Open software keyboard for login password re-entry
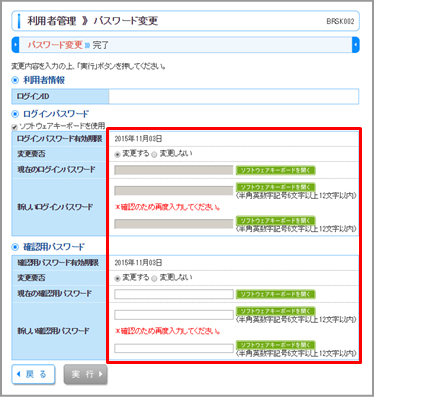 tap(276, 220)
